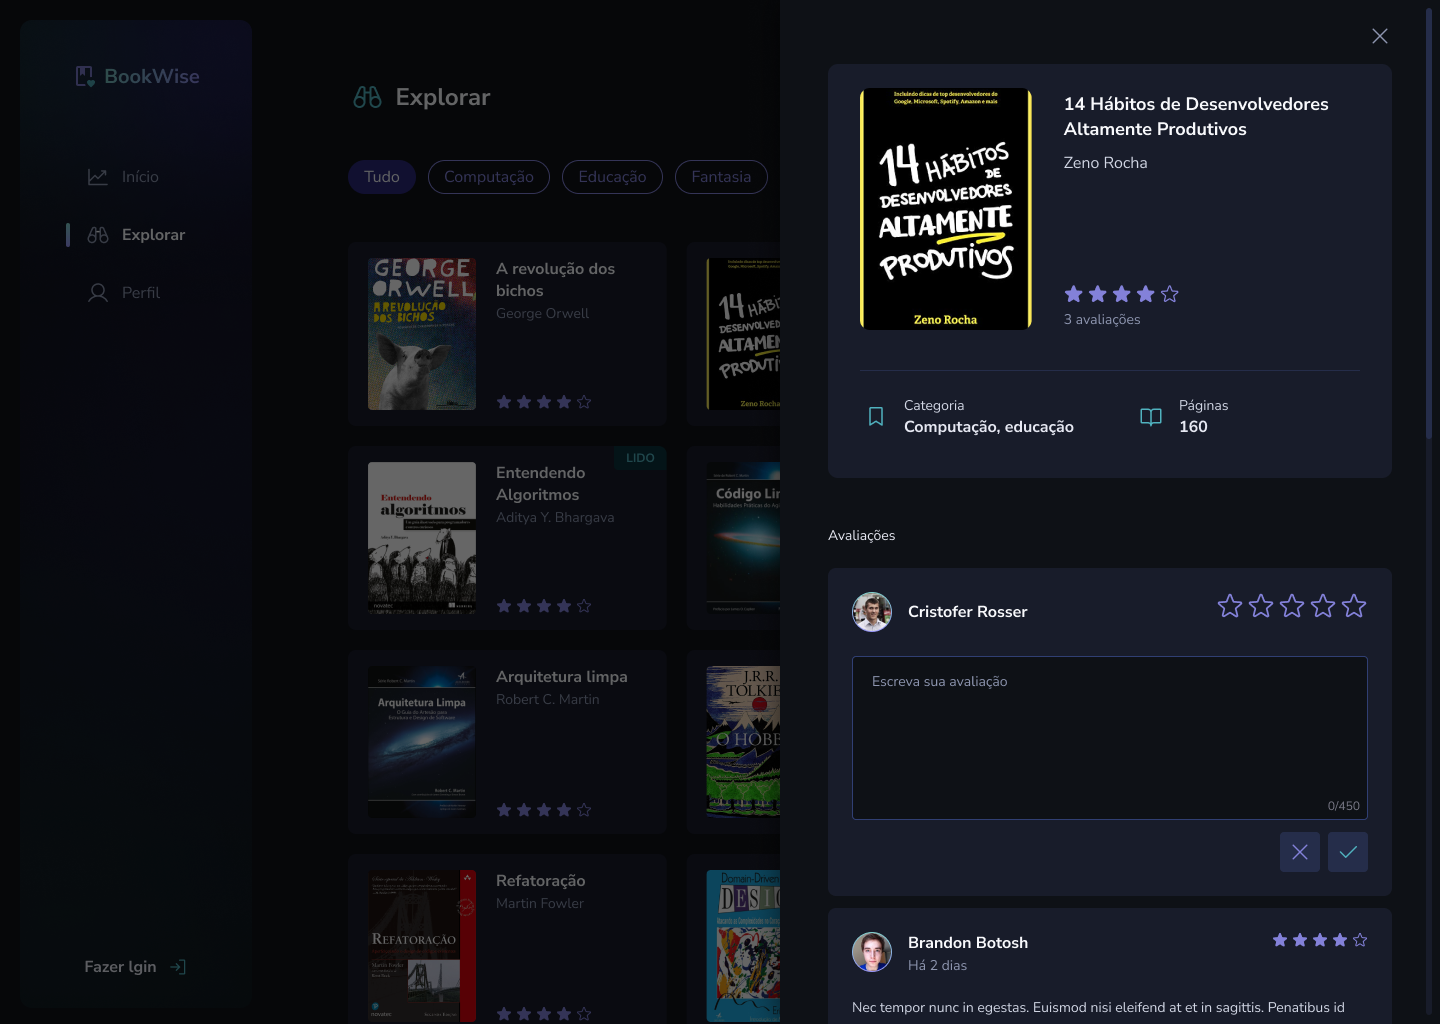Confirm the review with the checkmark button

(x=1348, y=852)
